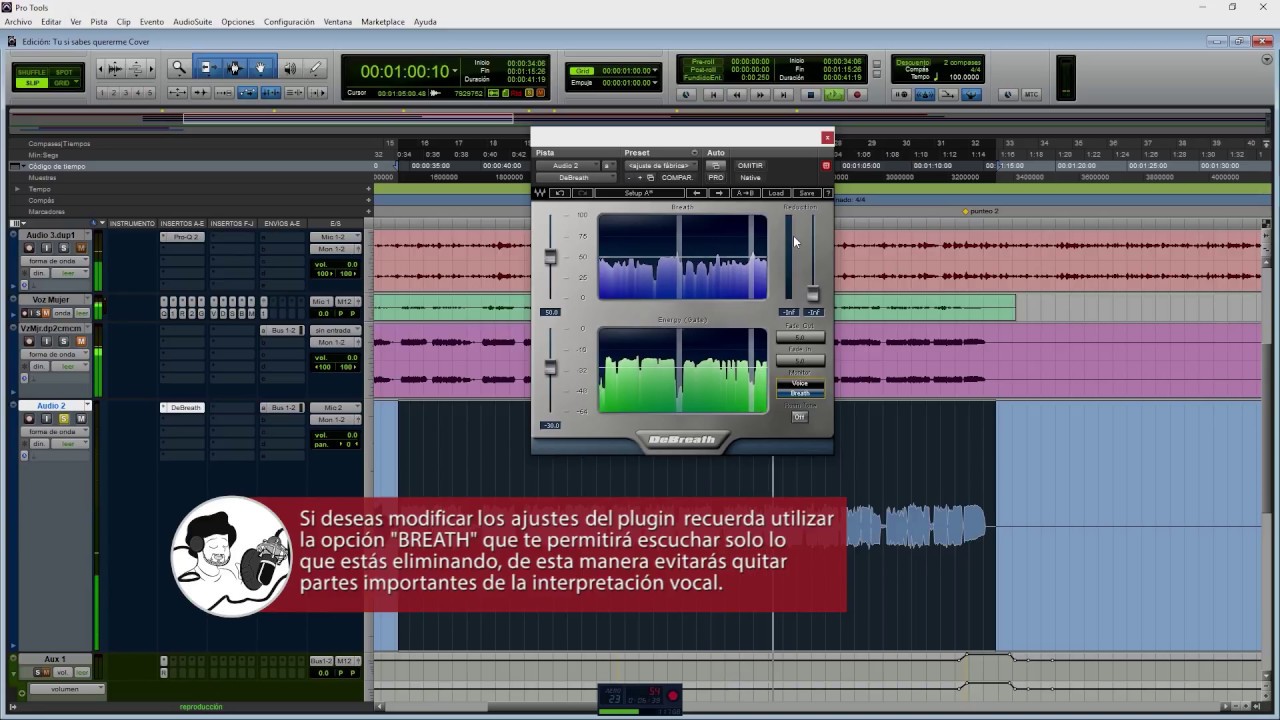Click the Rewind transport button
This screenshot has height=720, width=1280.
[737, 95]
